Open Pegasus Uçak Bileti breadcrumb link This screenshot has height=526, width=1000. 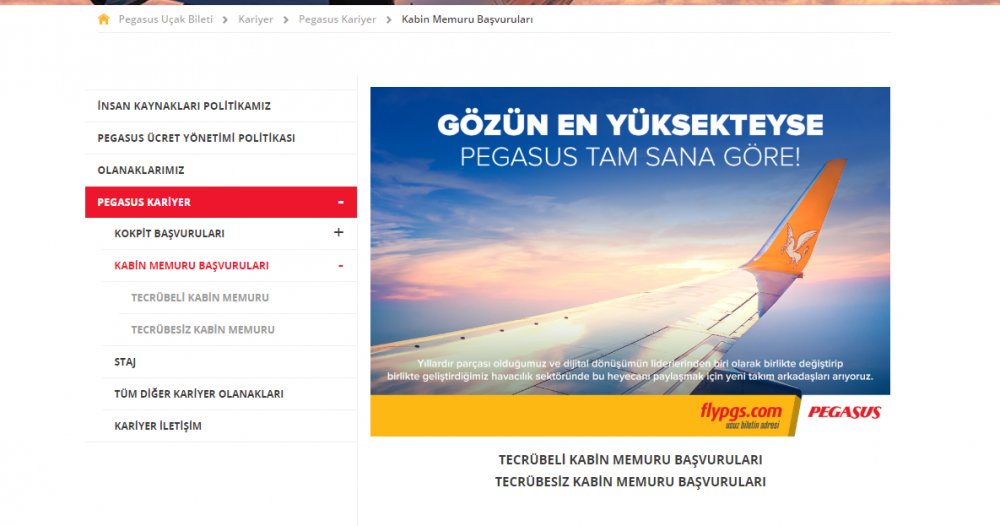click(x=165, y=19)
